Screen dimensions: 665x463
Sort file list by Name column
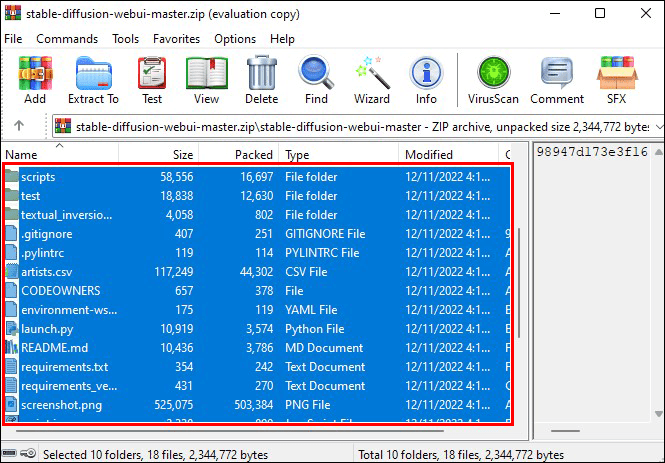click(x=60, y=155)
